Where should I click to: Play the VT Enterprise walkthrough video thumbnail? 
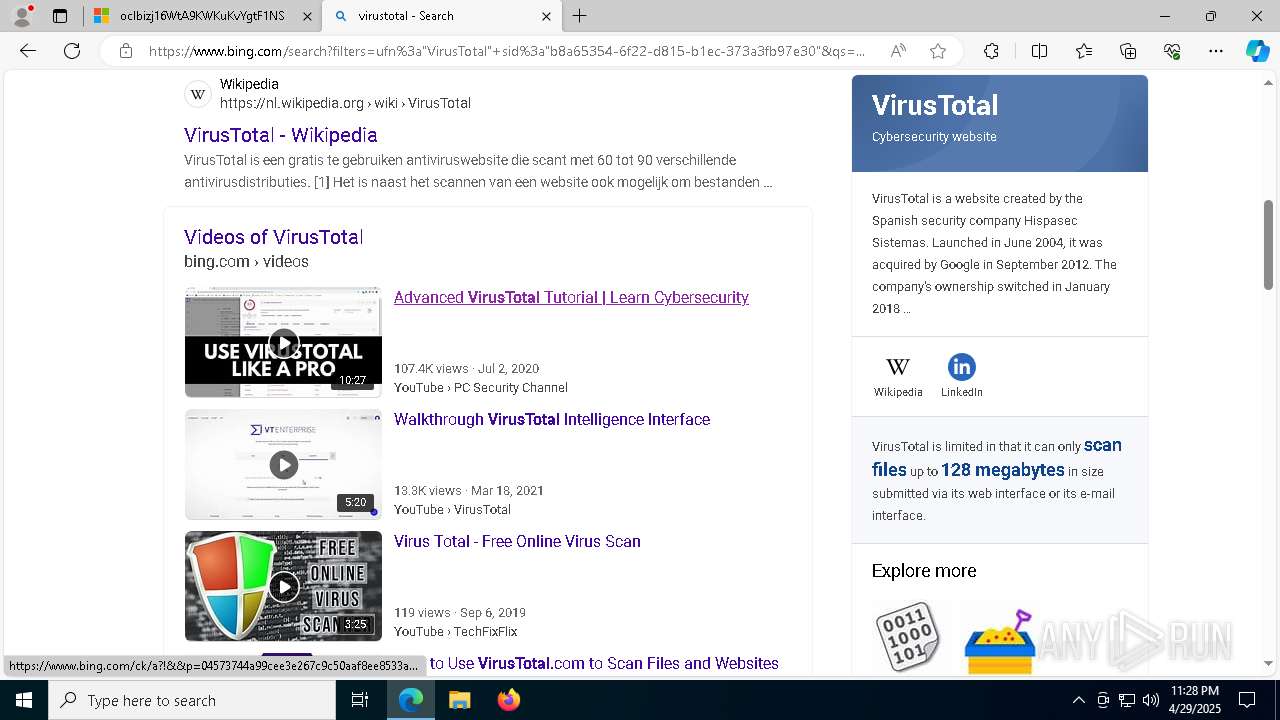click(283, 464)
